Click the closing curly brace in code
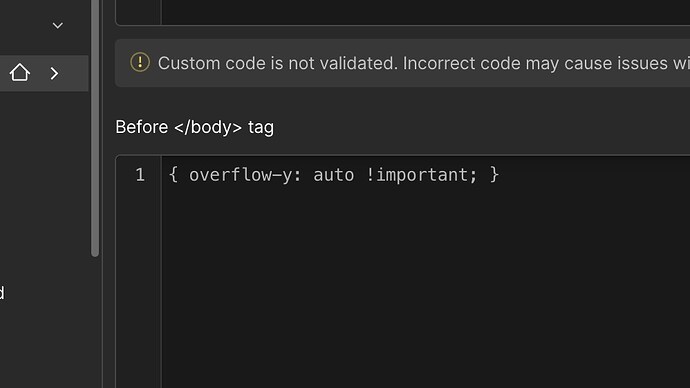This screenshot has width=690, height=388. pyautogui.click(x=495, y=175)
